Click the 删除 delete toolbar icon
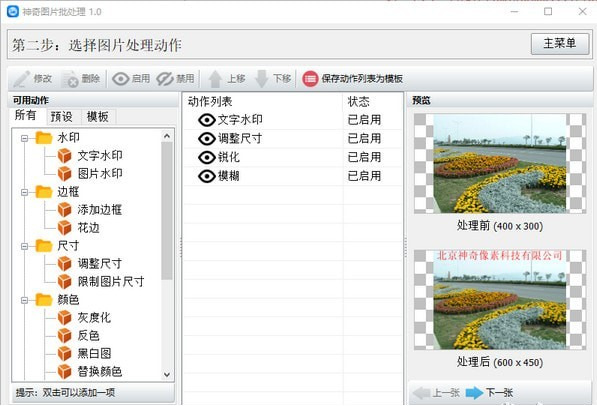Image resolution: width=597 pixels, height=406 pixels. (70, 79)
